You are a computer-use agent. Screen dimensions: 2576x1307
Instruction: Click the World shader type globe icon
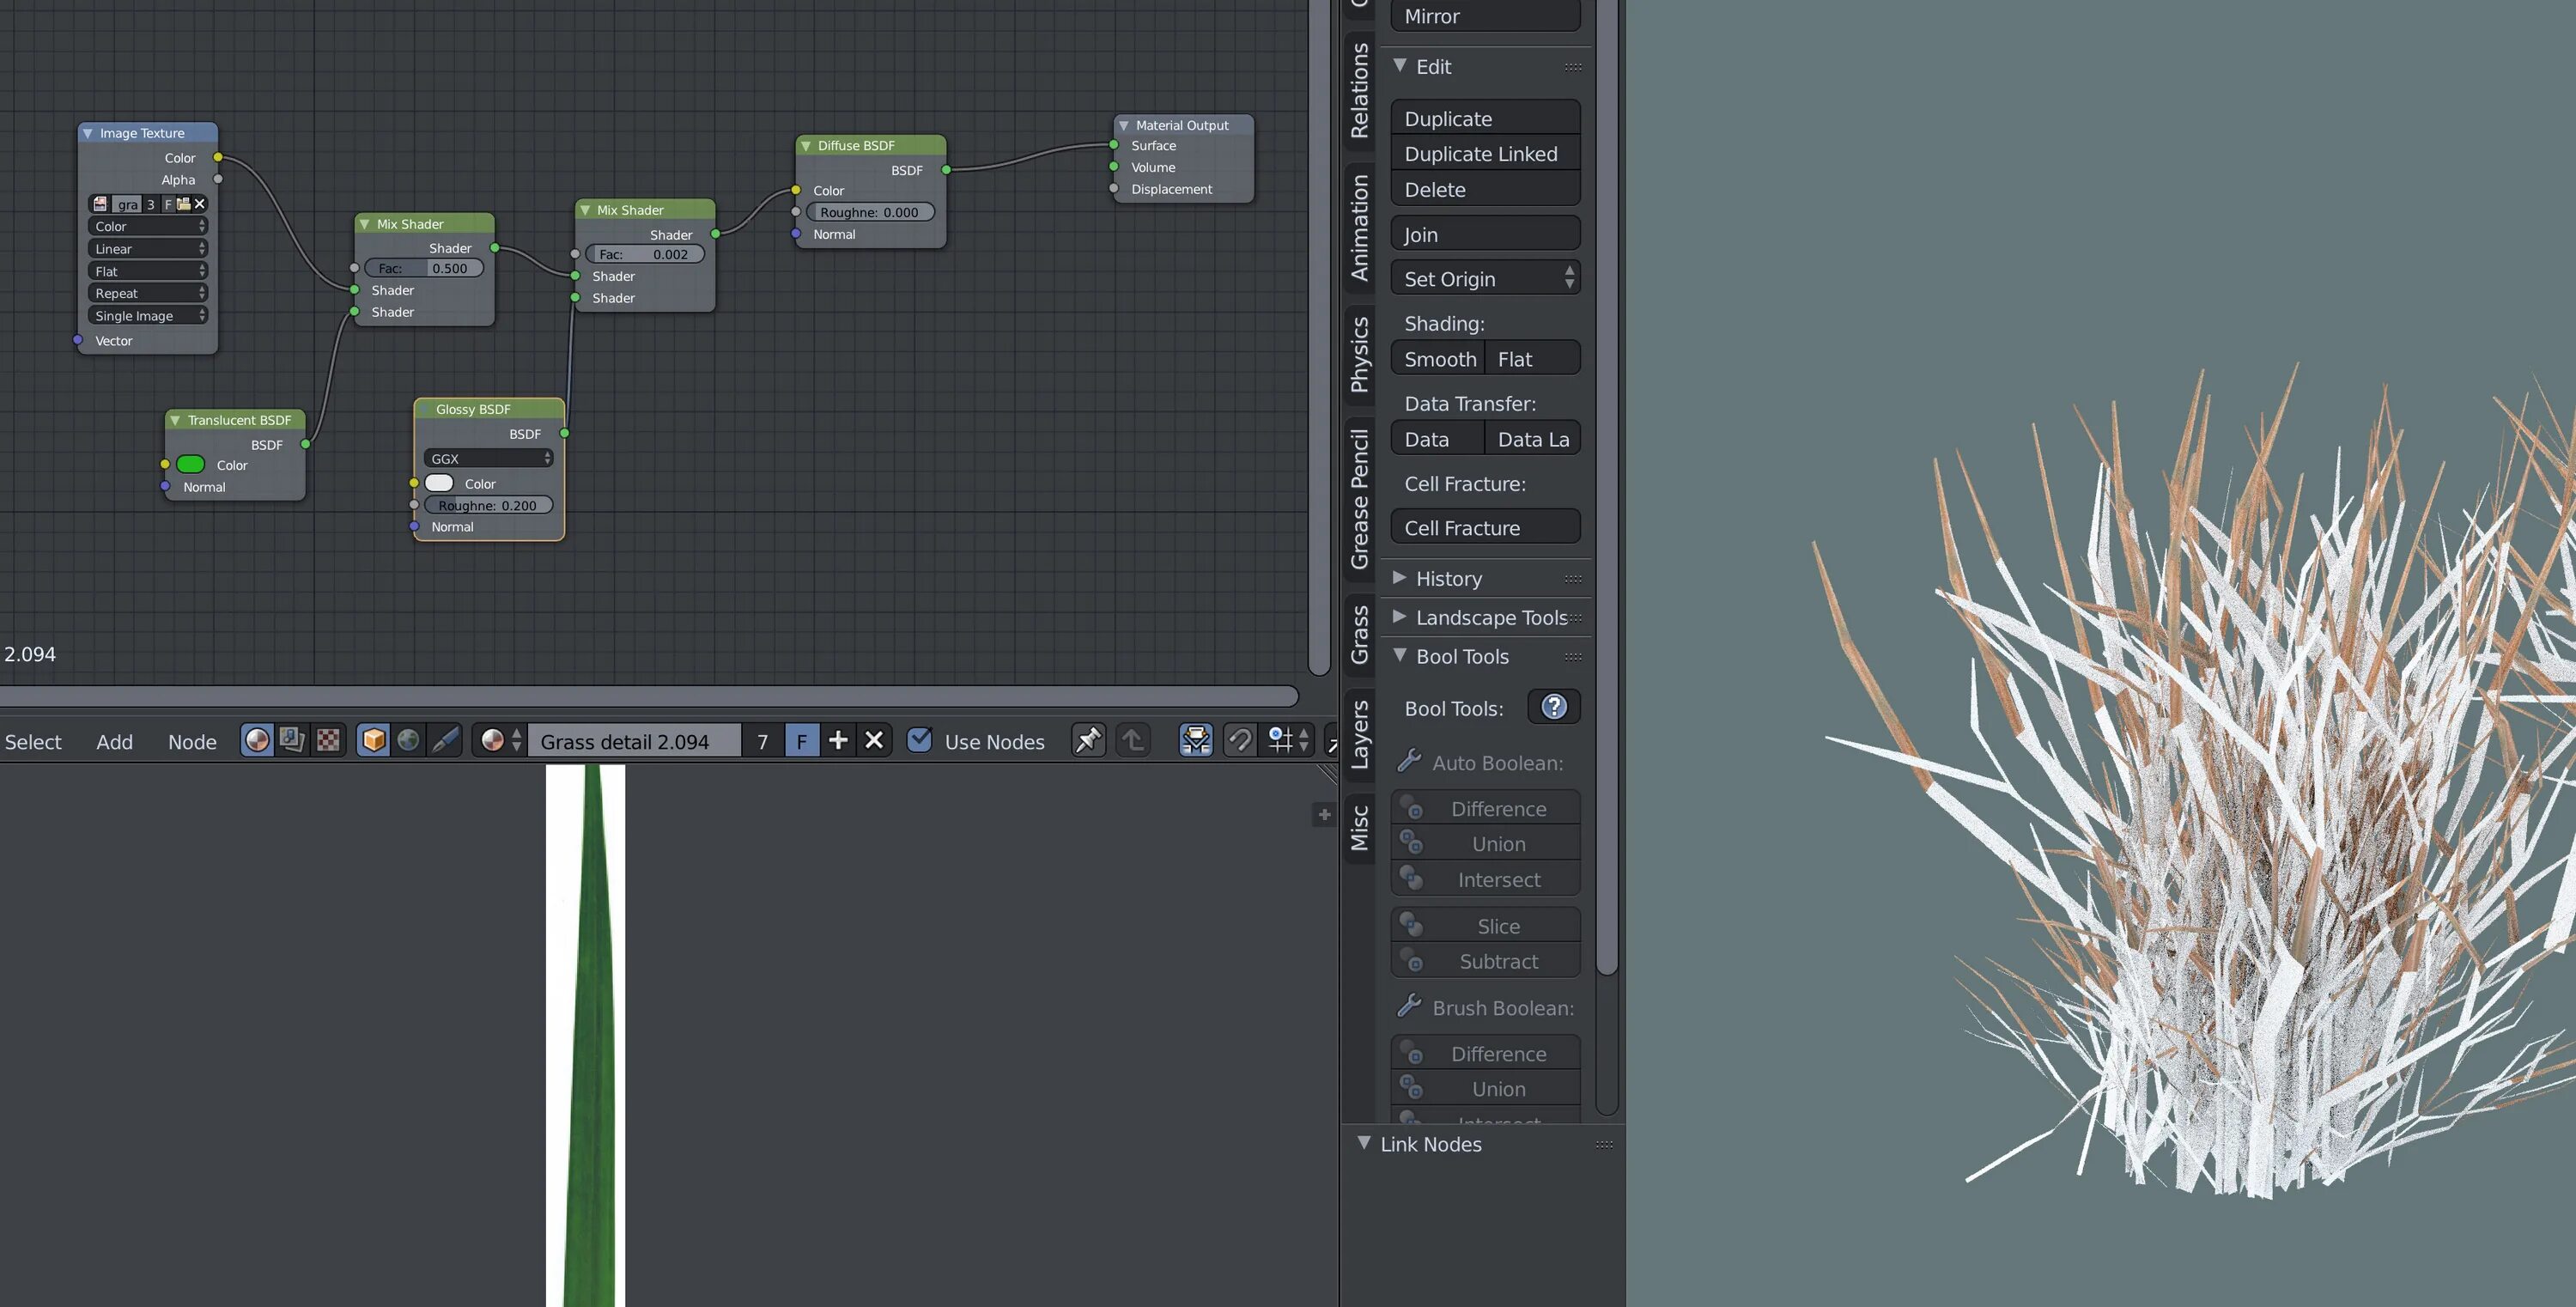click(408, 740)
